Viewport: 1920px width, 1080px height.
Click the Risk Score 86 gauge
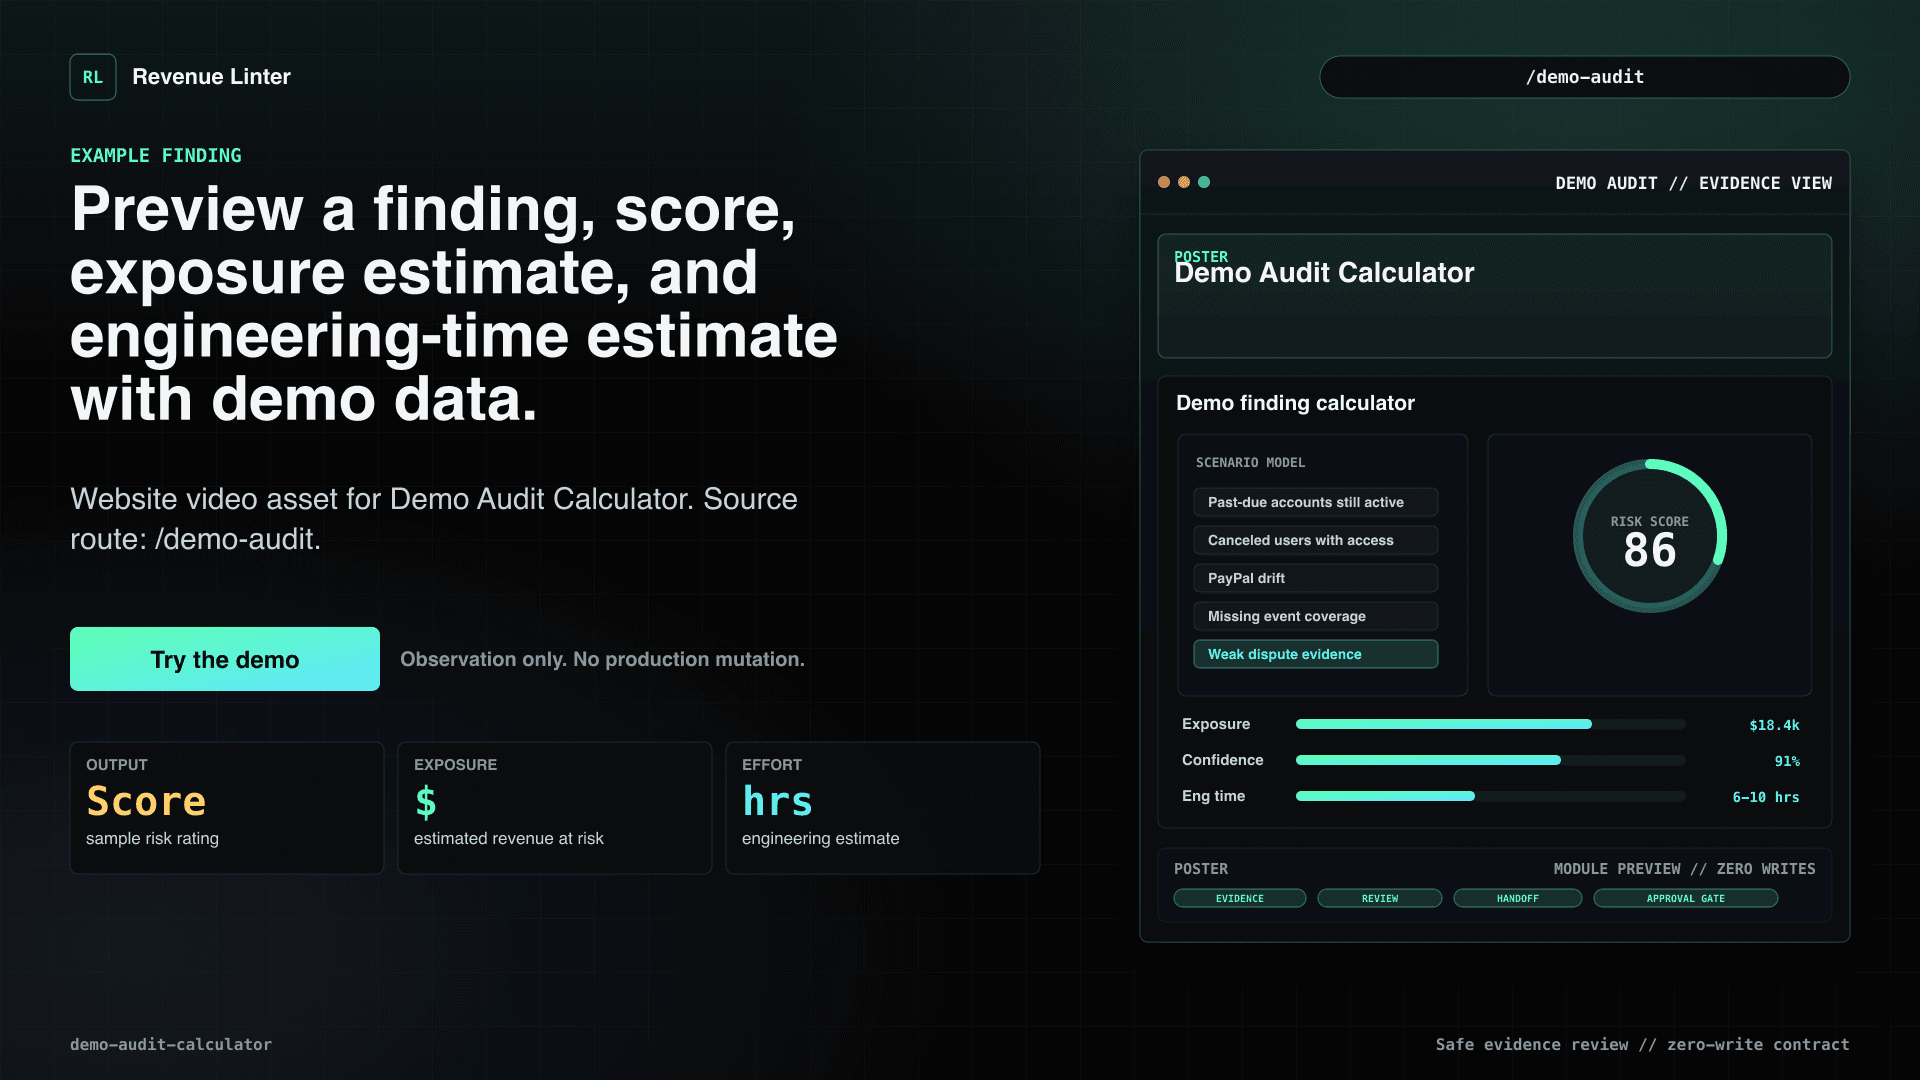(x=1649, y=536)
